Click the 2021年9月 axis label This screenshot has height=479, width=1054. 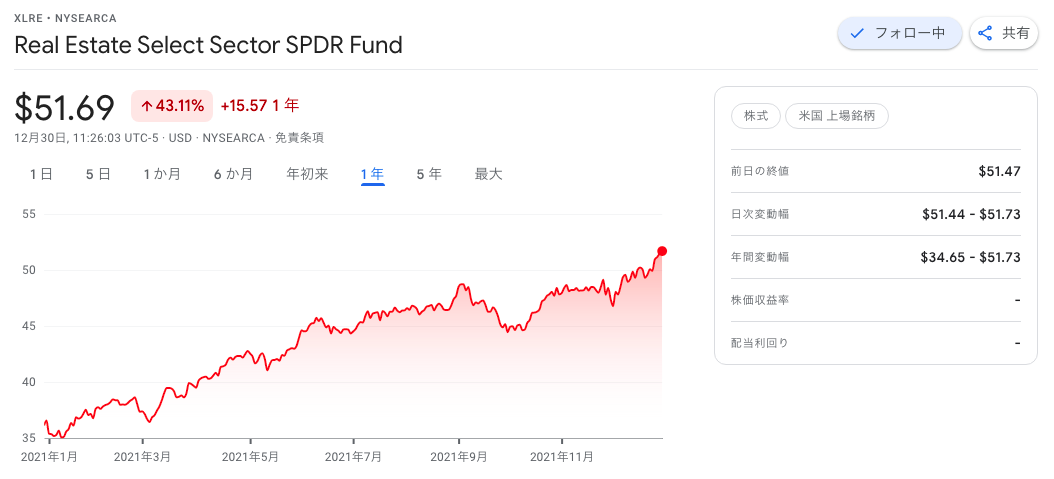[x=458, y=457]
